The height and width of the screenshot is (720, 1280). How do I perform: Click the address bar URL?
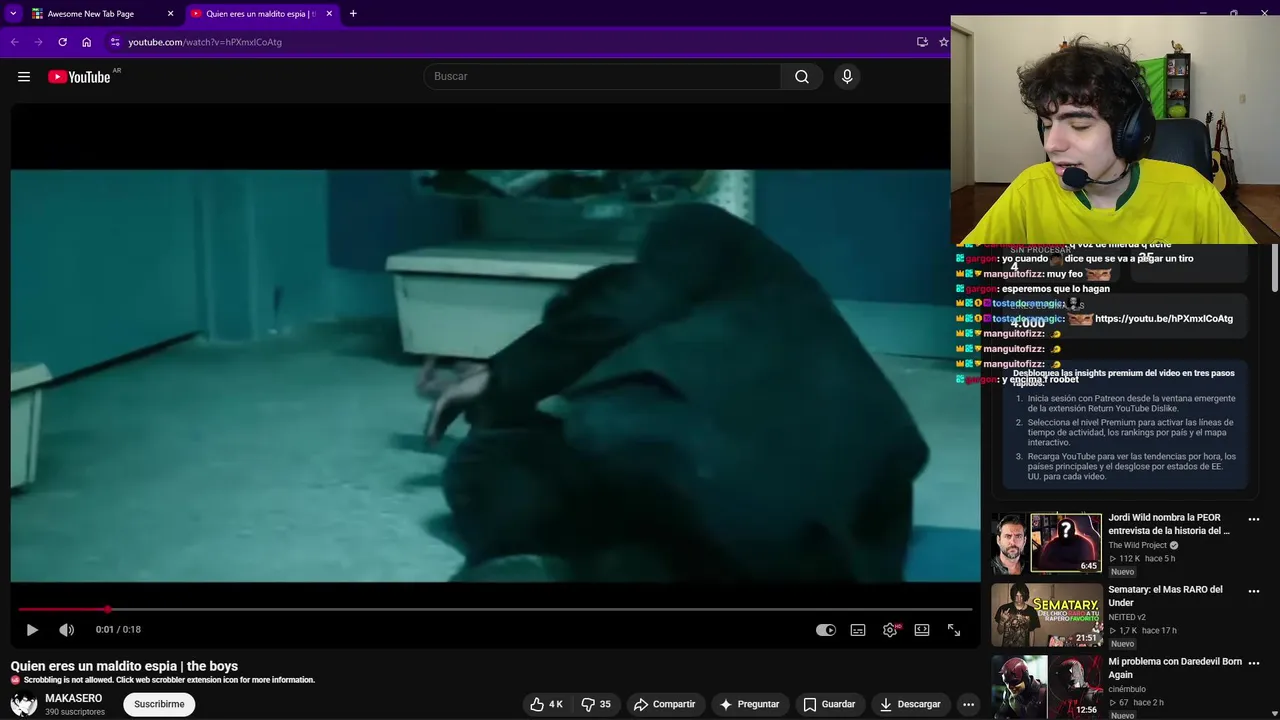point(205,42)
